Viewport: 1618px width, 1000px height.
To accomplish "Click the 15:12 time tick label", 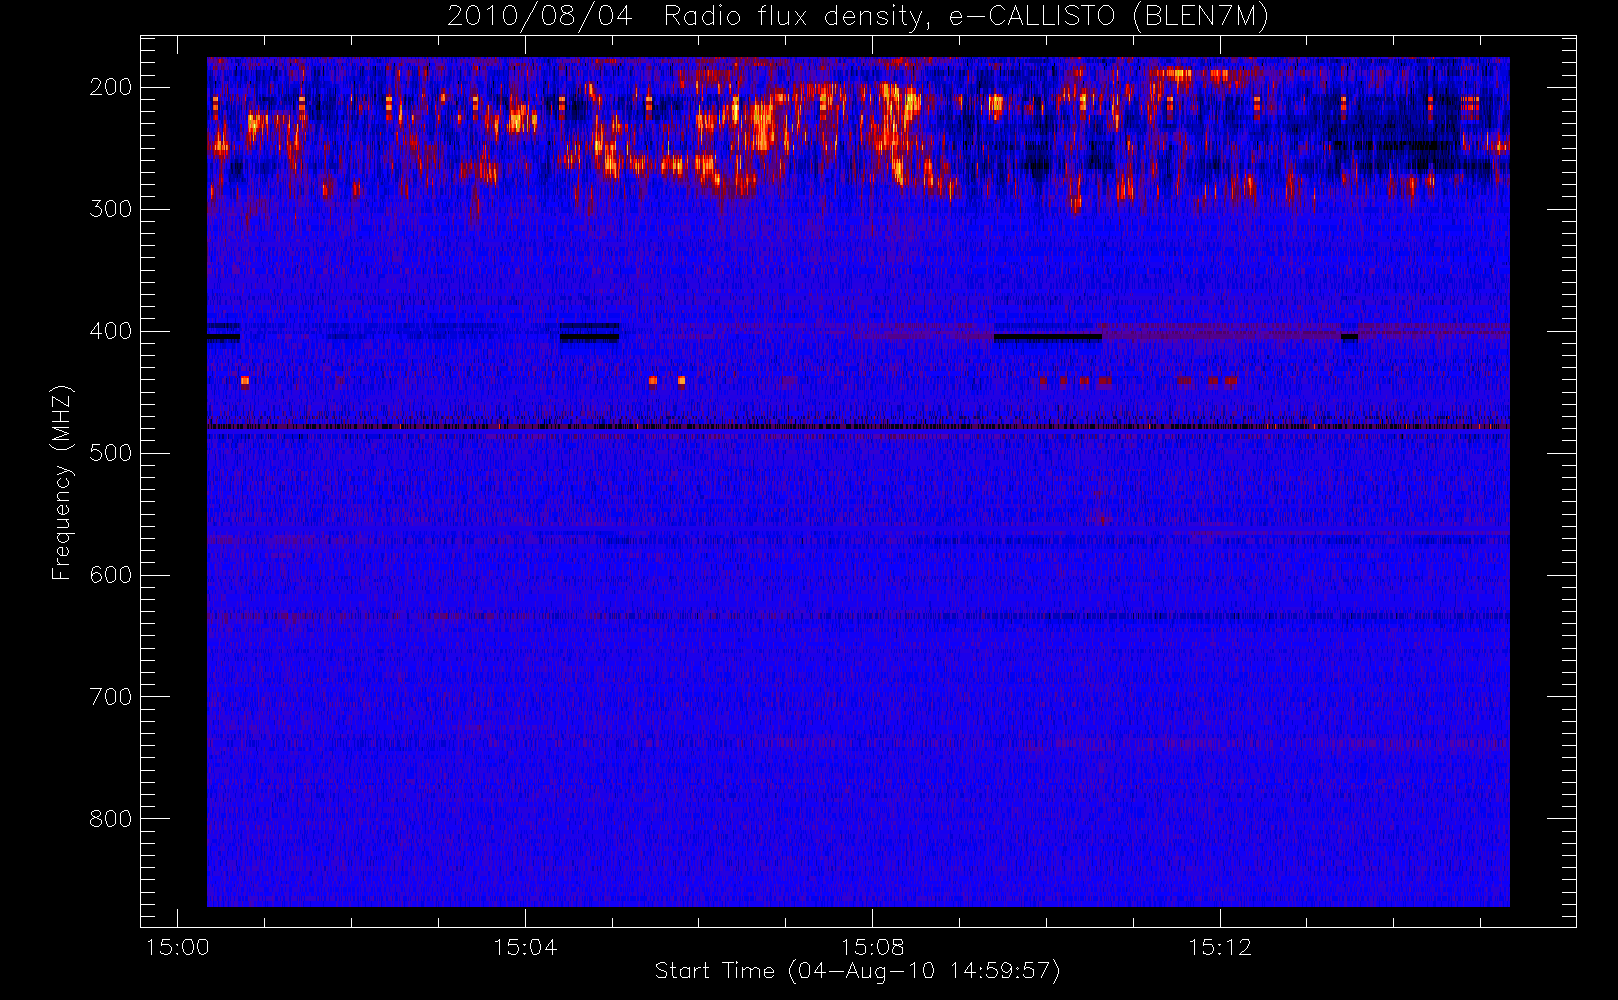I will click(1220, 947).
